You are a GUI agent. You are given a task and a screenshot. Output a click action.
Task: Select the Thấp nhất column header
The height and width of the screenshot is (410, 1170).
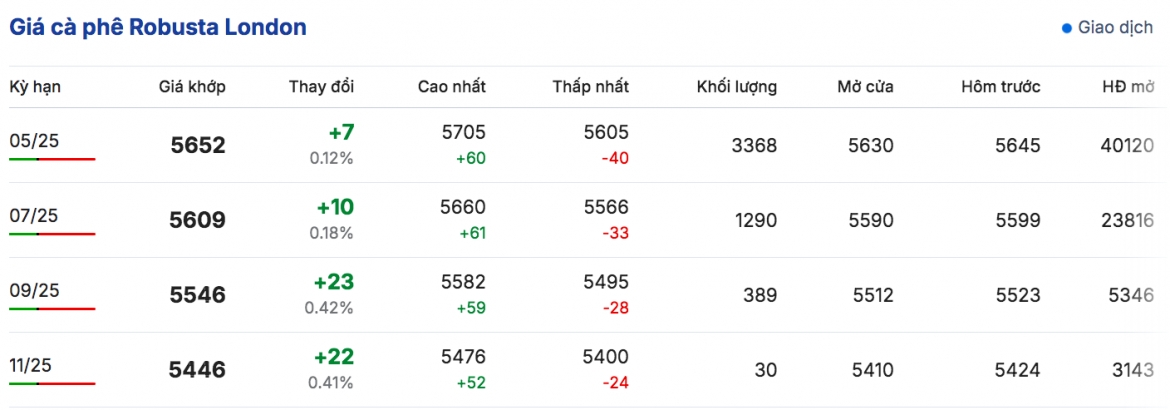pyautogui.click(x=591, y=87)
